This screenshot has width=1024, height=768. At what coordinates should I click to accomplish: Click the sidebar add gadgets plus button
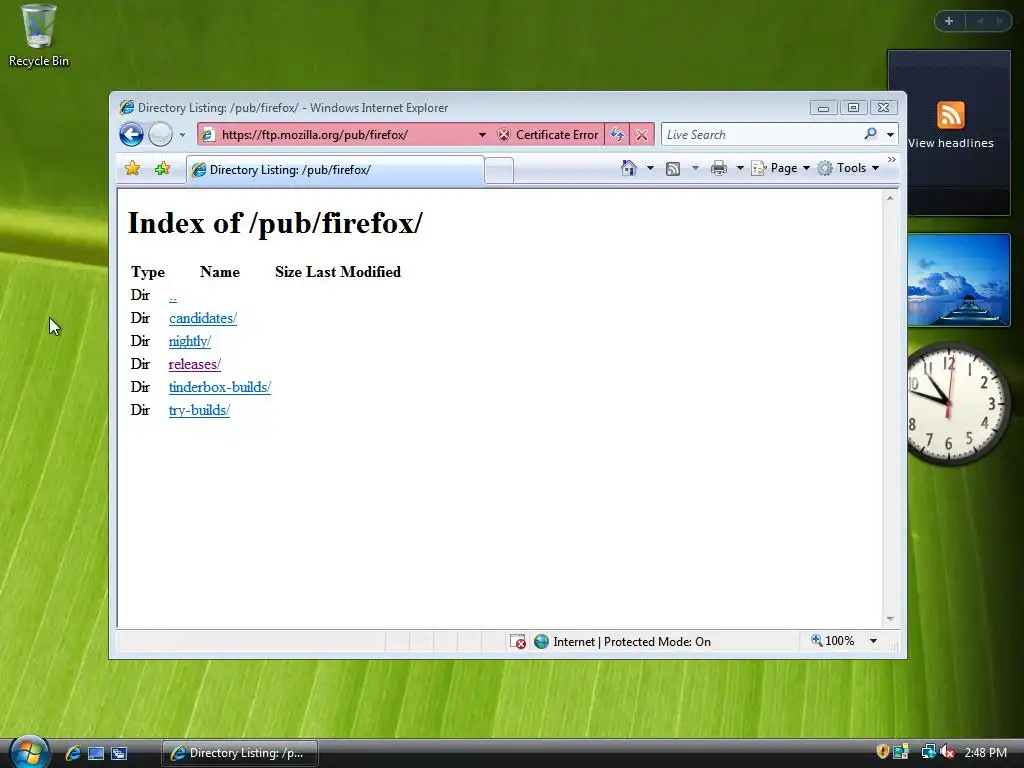click(949, 21)
